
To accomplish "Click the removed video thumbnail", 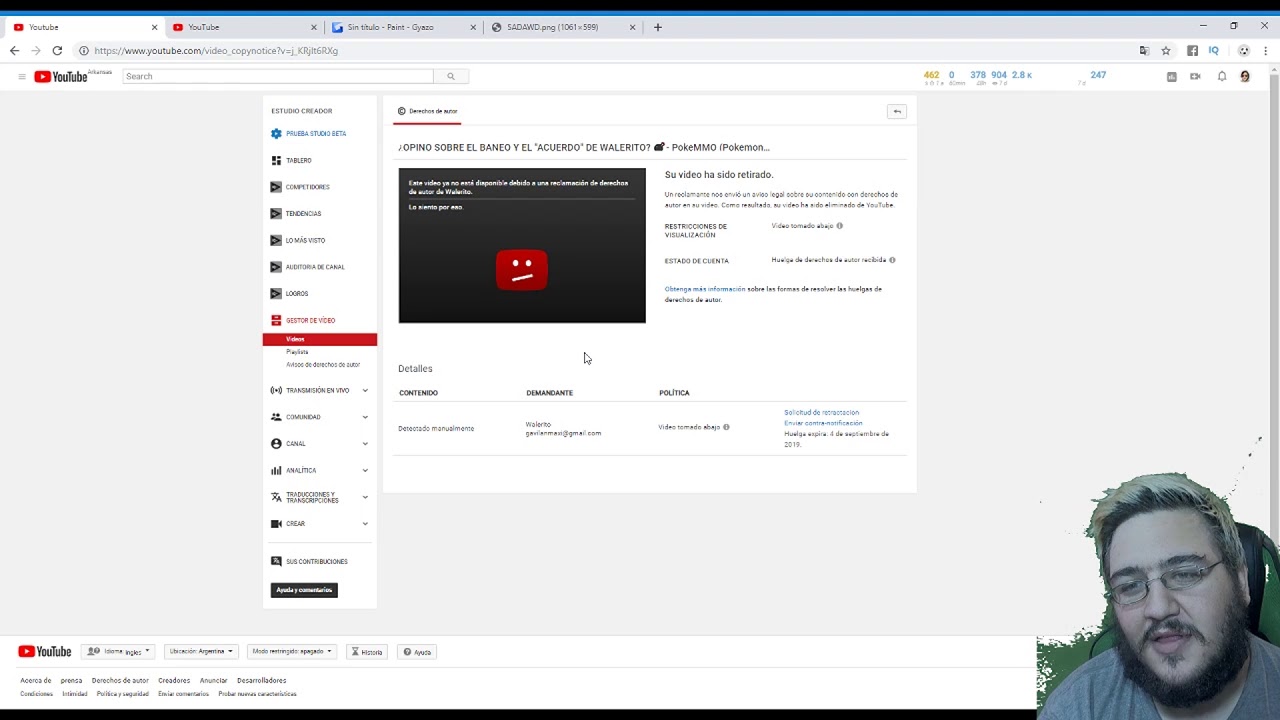I will (522, 245).
